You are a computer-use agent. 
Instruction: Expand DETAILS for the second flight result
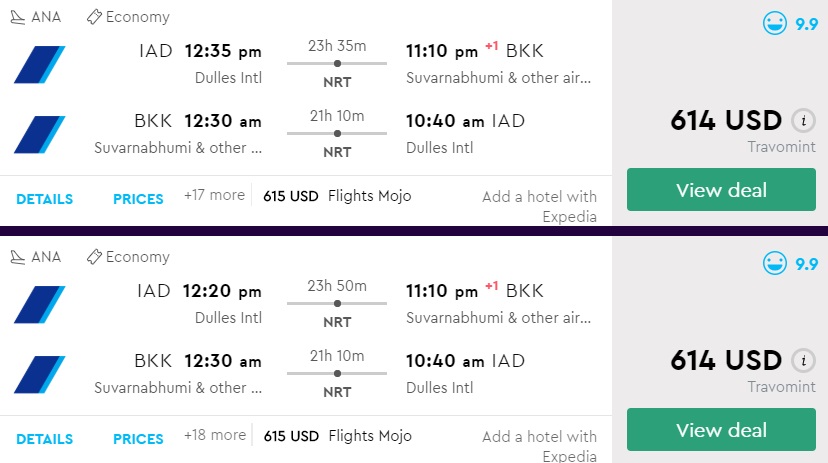[44, 439]
